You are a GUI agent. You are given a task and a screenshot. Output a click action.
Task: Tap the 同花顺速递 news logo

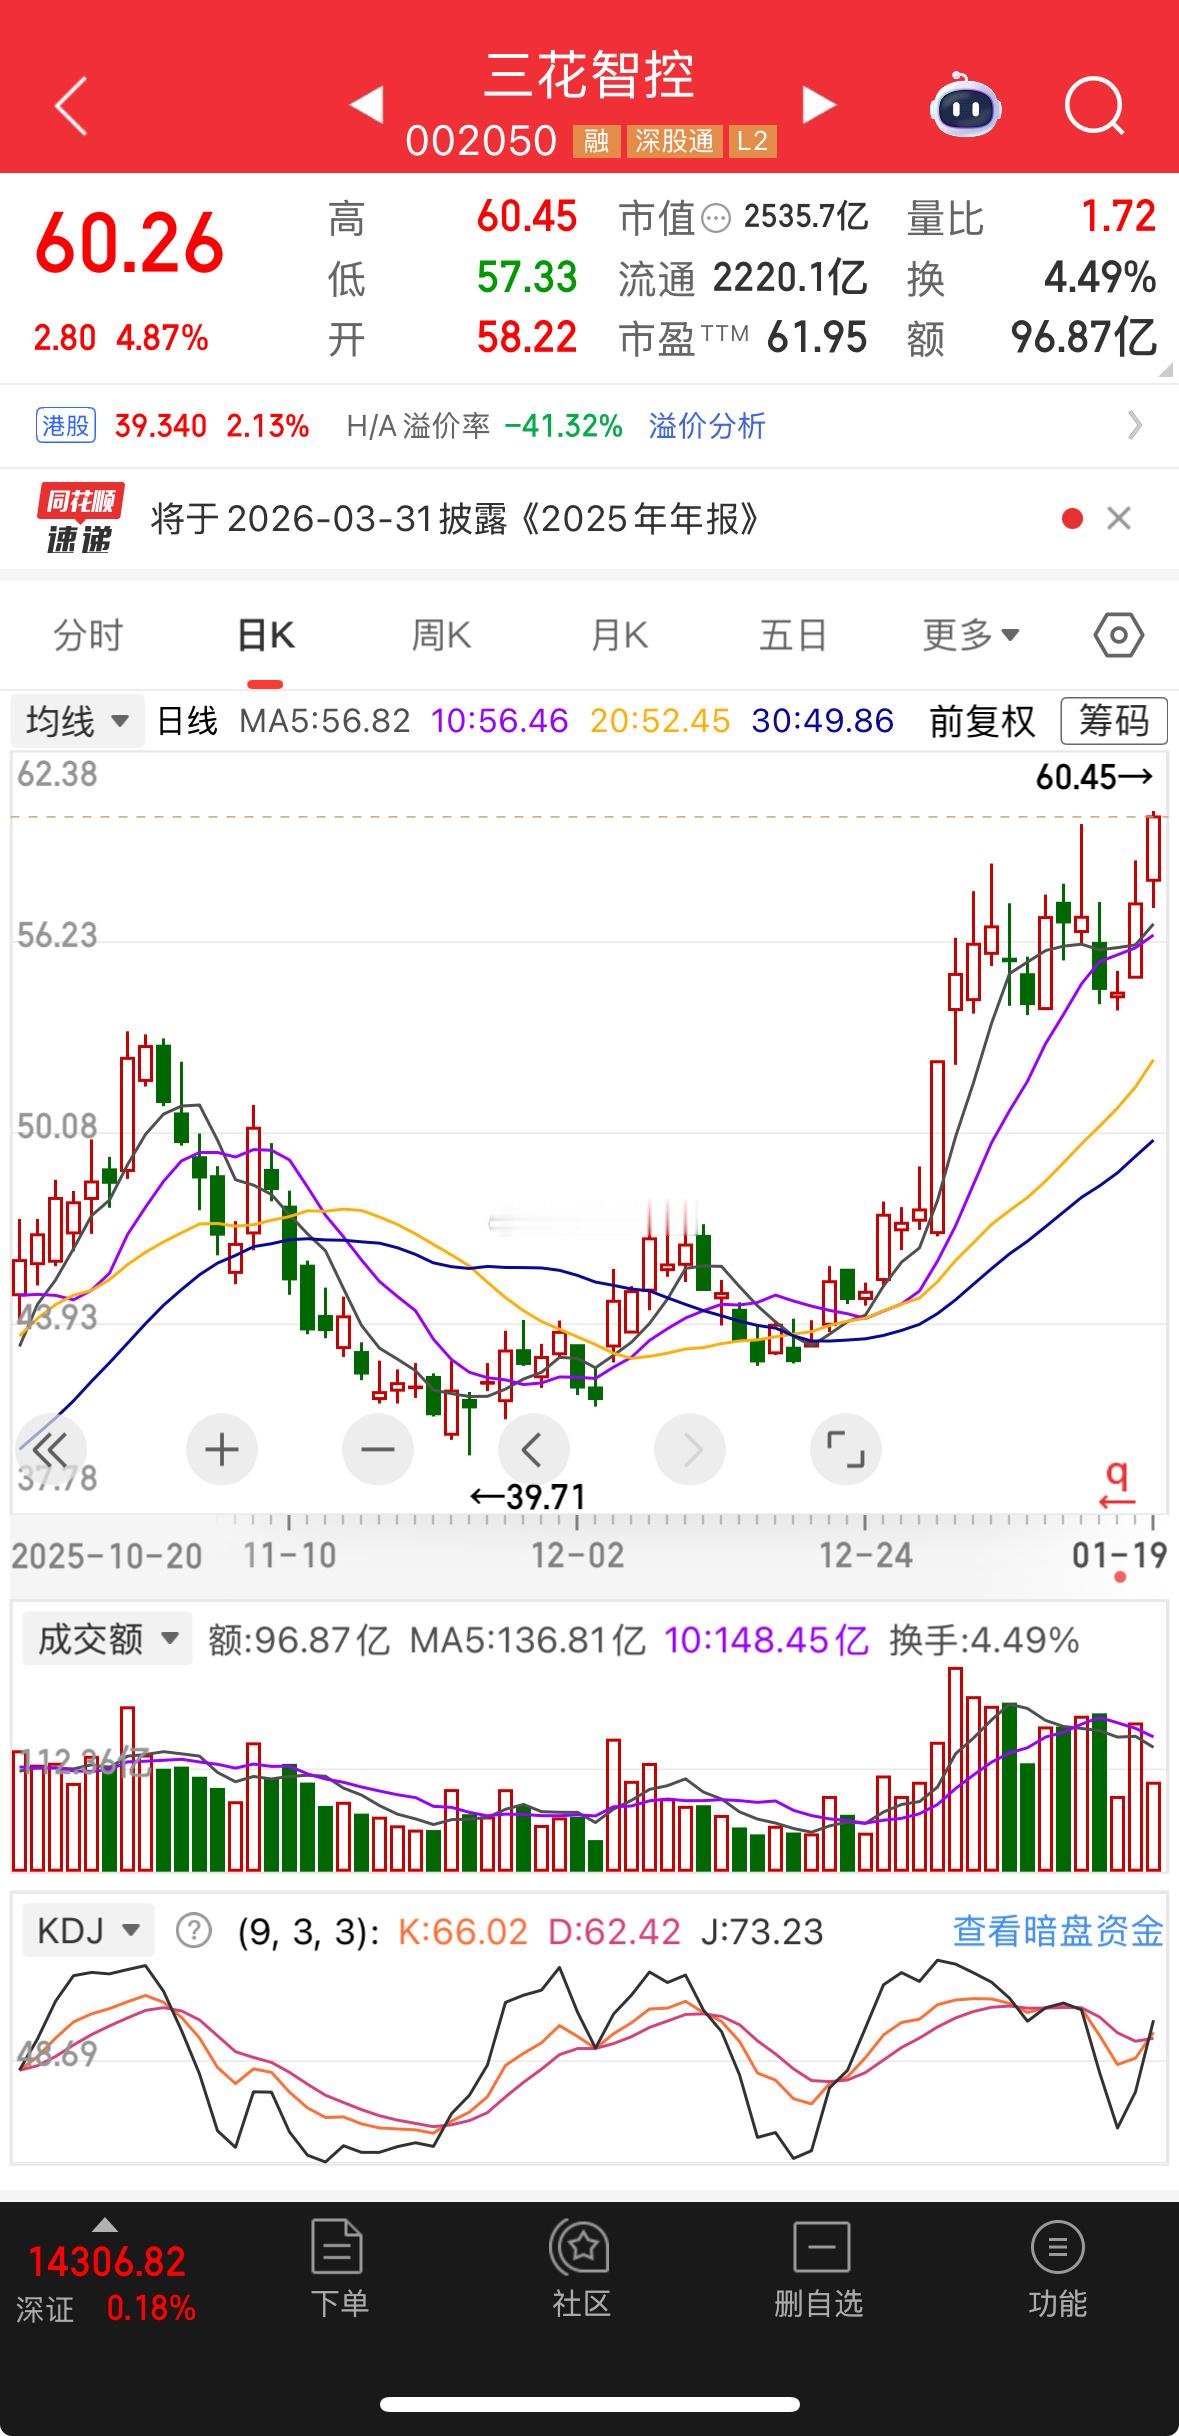pyautogui.click(x=80, y=518)
